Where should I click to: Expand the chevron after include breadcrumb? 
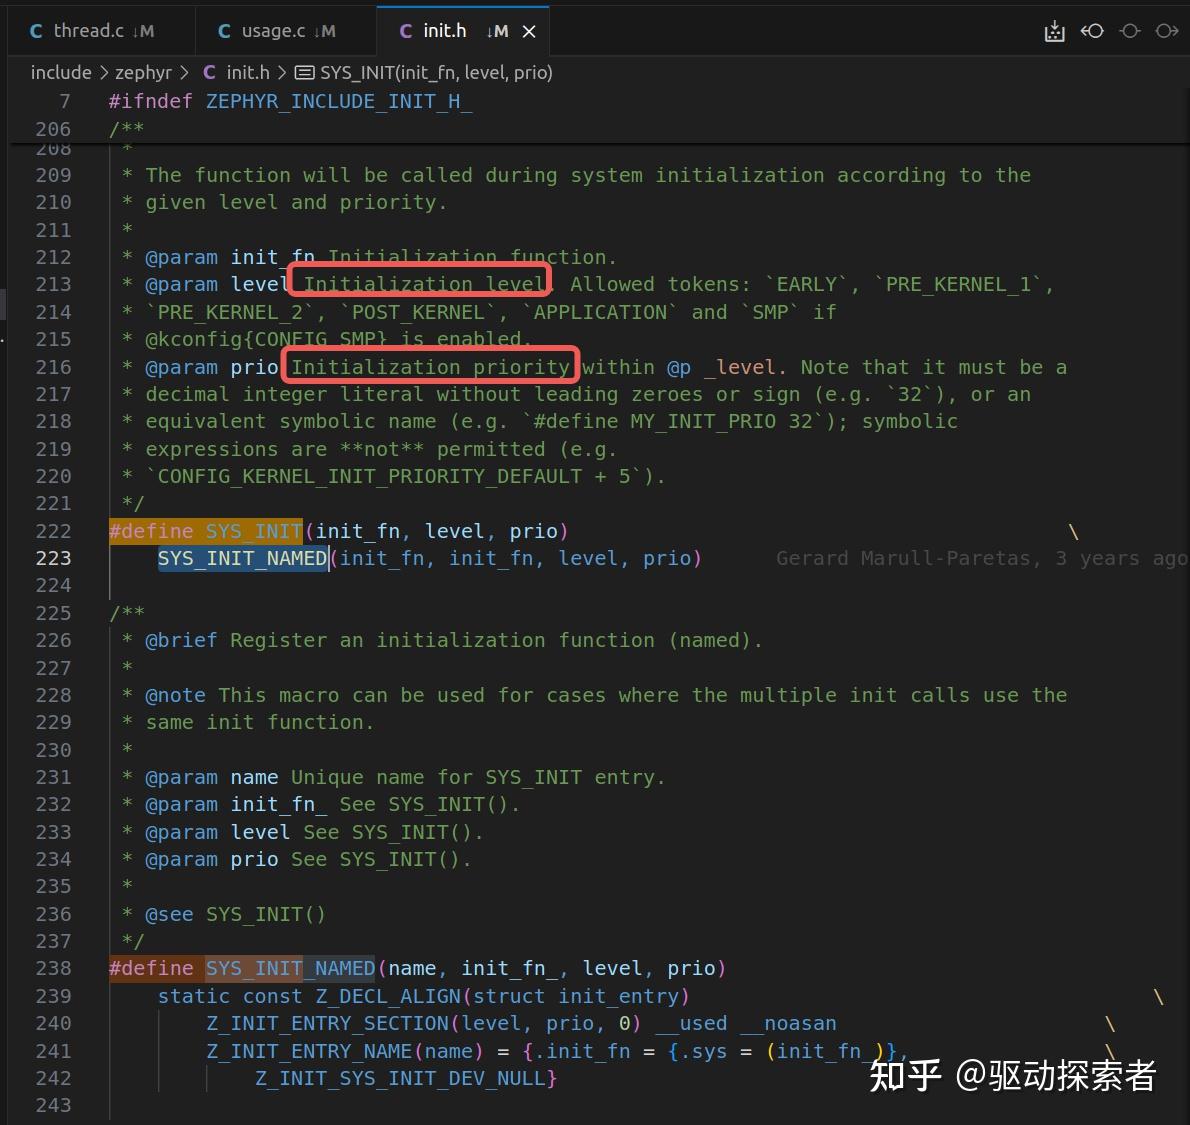pyautogui.click(x=104, y=73)
